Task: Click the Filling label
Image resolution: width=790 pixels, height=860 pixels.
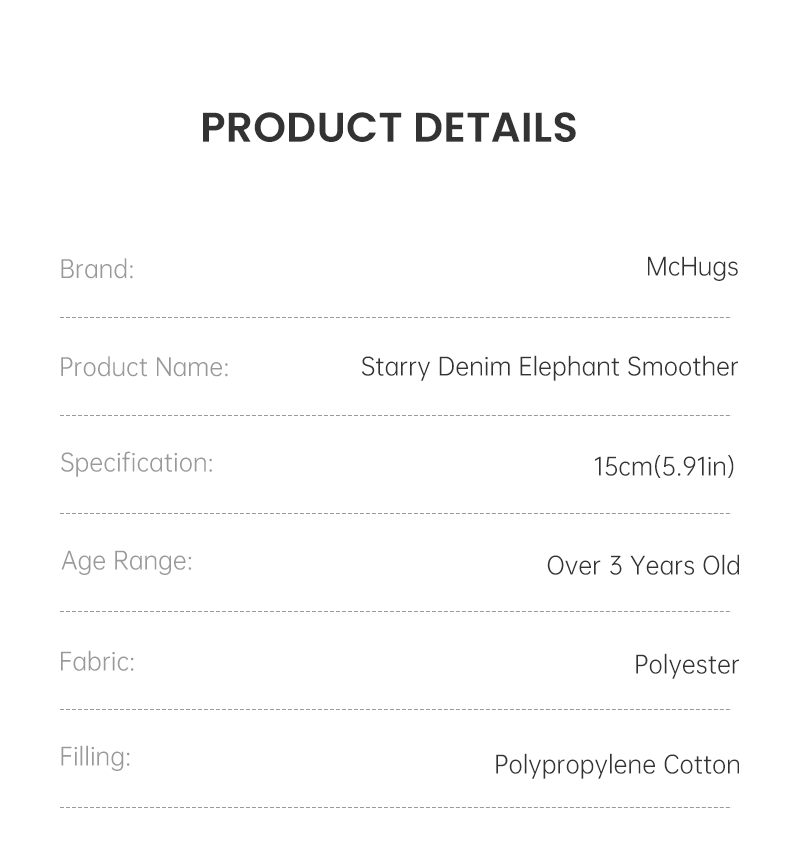Action: [x=95, y=757]
